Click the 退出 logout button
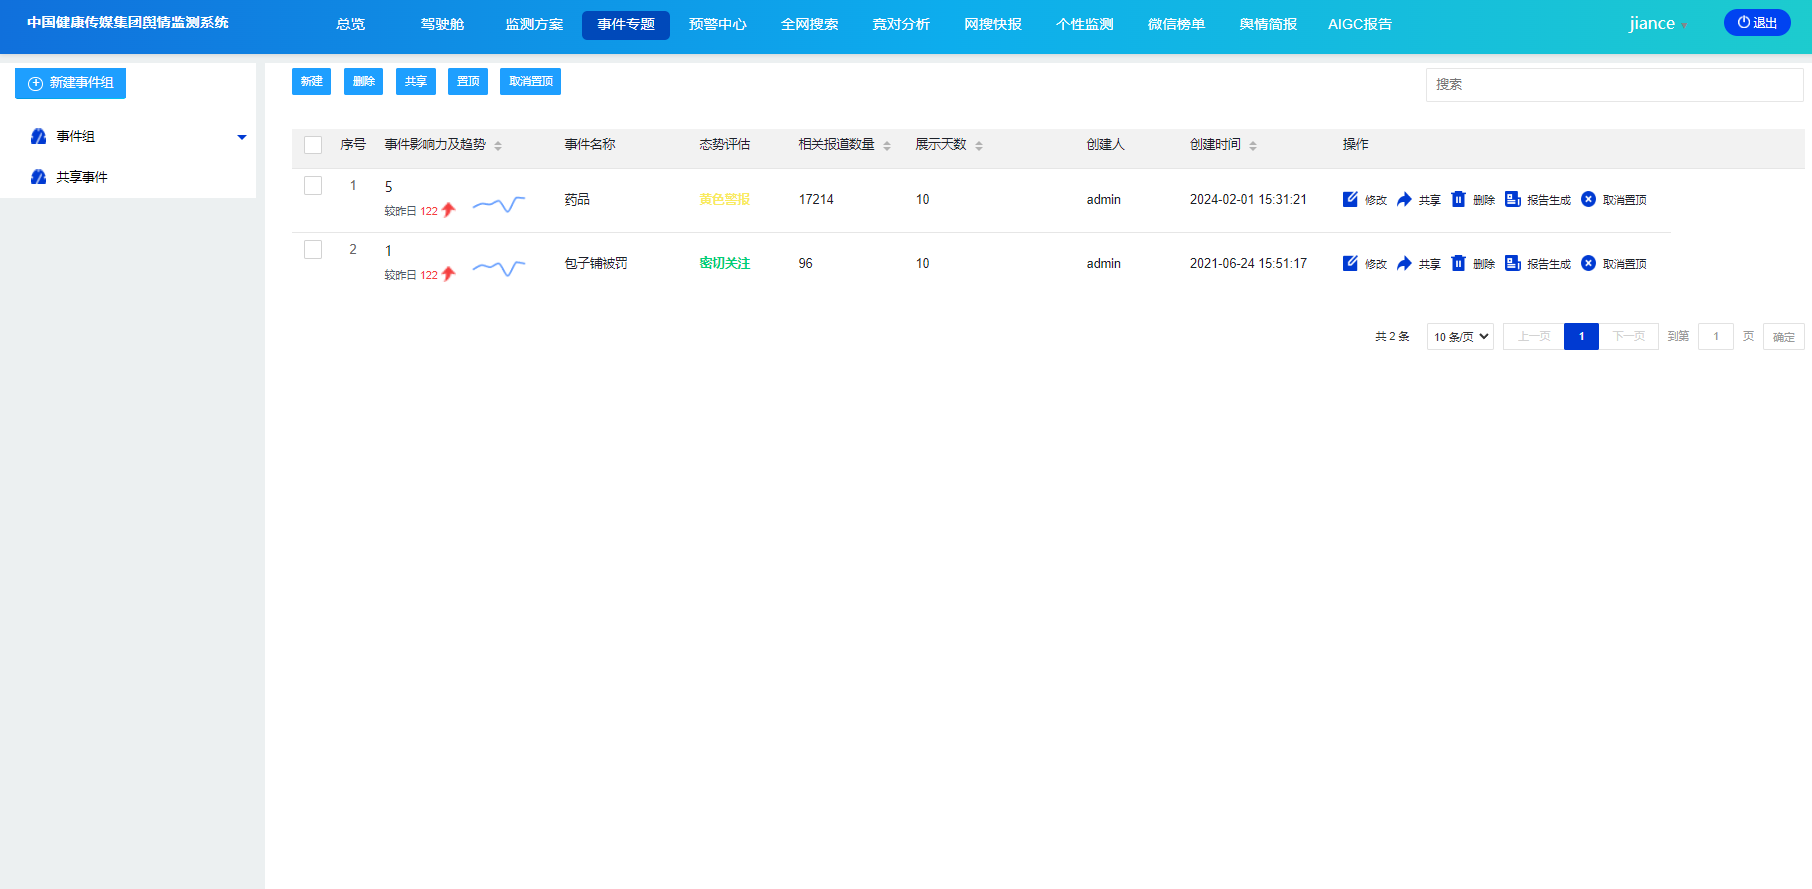Viewport: 1812px width, 889px height. click(1756, 23)
